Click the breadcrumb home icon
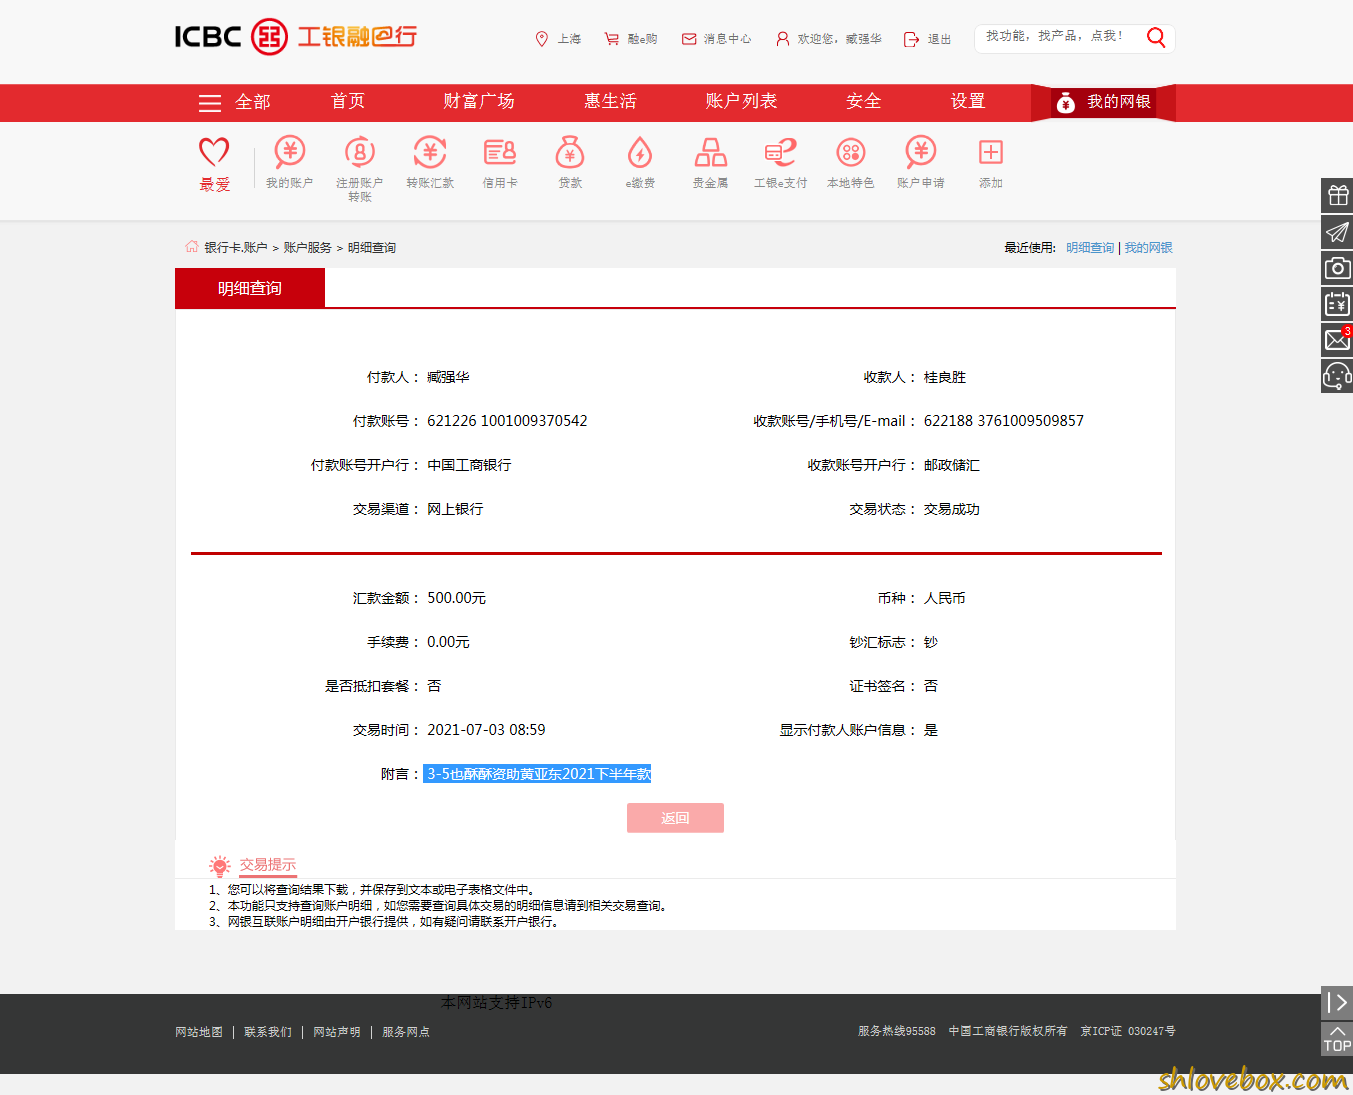This screenshot has width=1353, height=1095. tap(192, 246)
